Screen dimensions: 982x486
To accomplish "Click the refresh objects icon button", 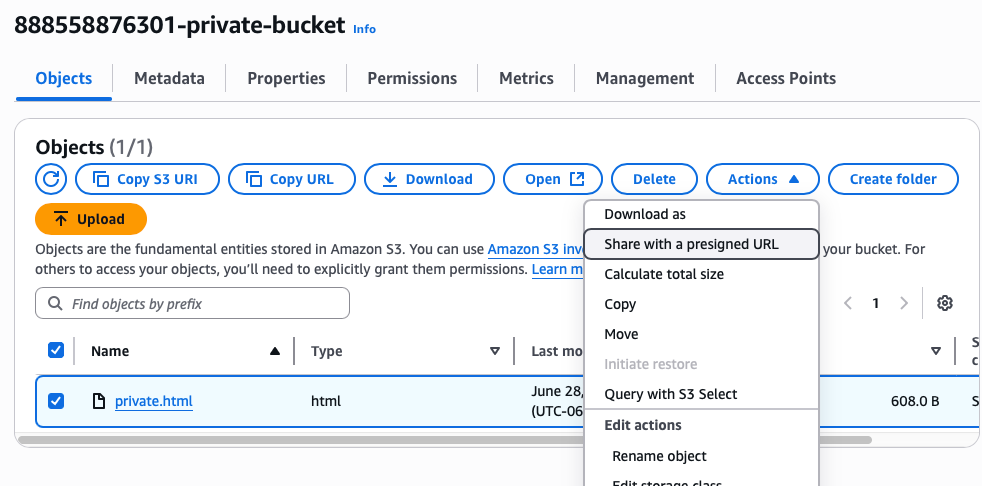I will pyautogui.click(x=51, y=179).
